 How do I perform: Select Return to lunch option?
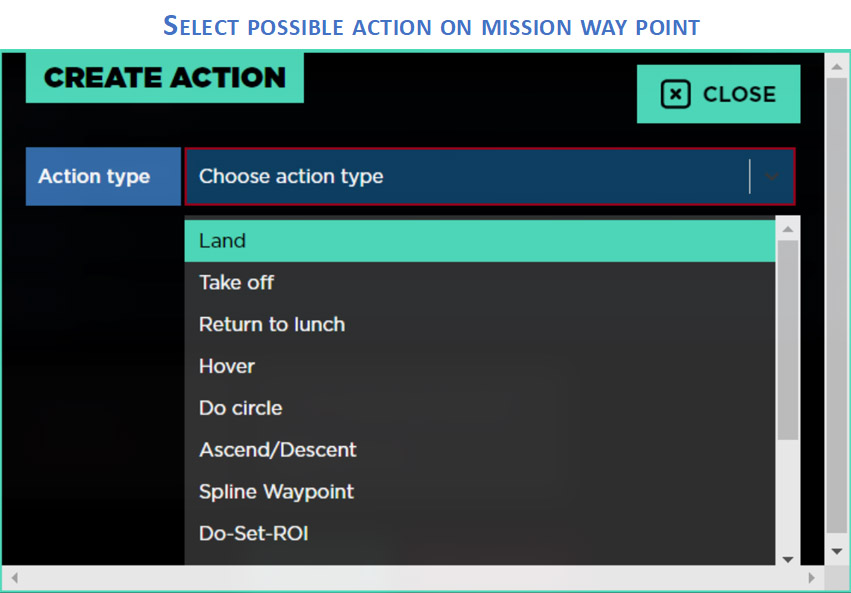coord(272,325)
